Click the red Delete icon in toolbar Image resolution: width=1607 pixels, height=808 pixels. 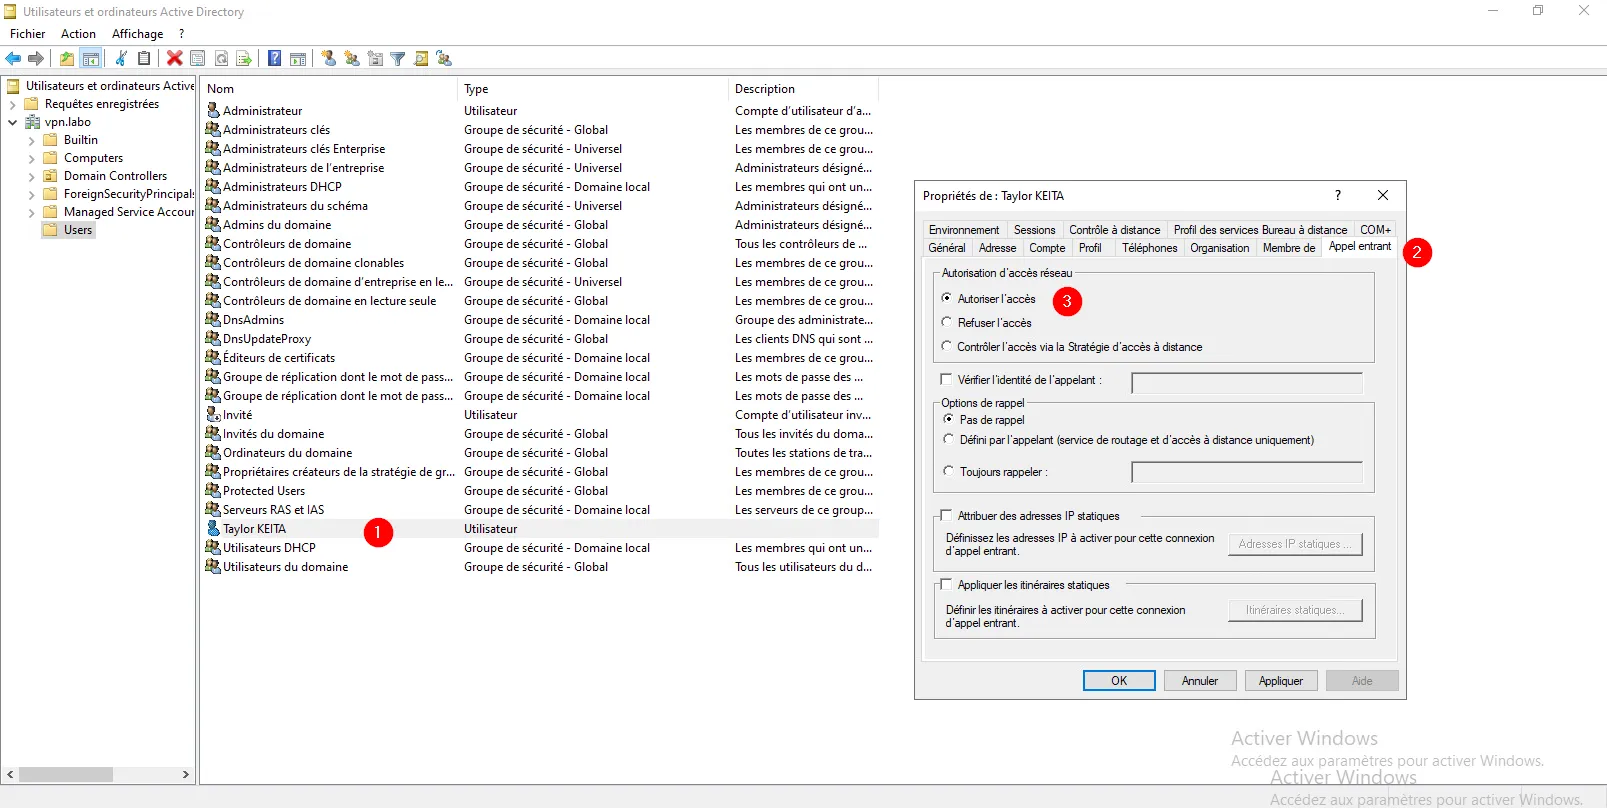[174, 59]
